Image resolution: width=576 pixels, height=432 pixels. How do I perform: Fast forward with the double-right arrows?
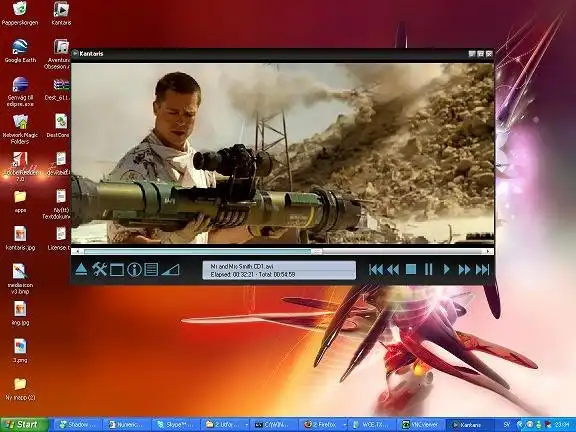[x=464, y=270]
